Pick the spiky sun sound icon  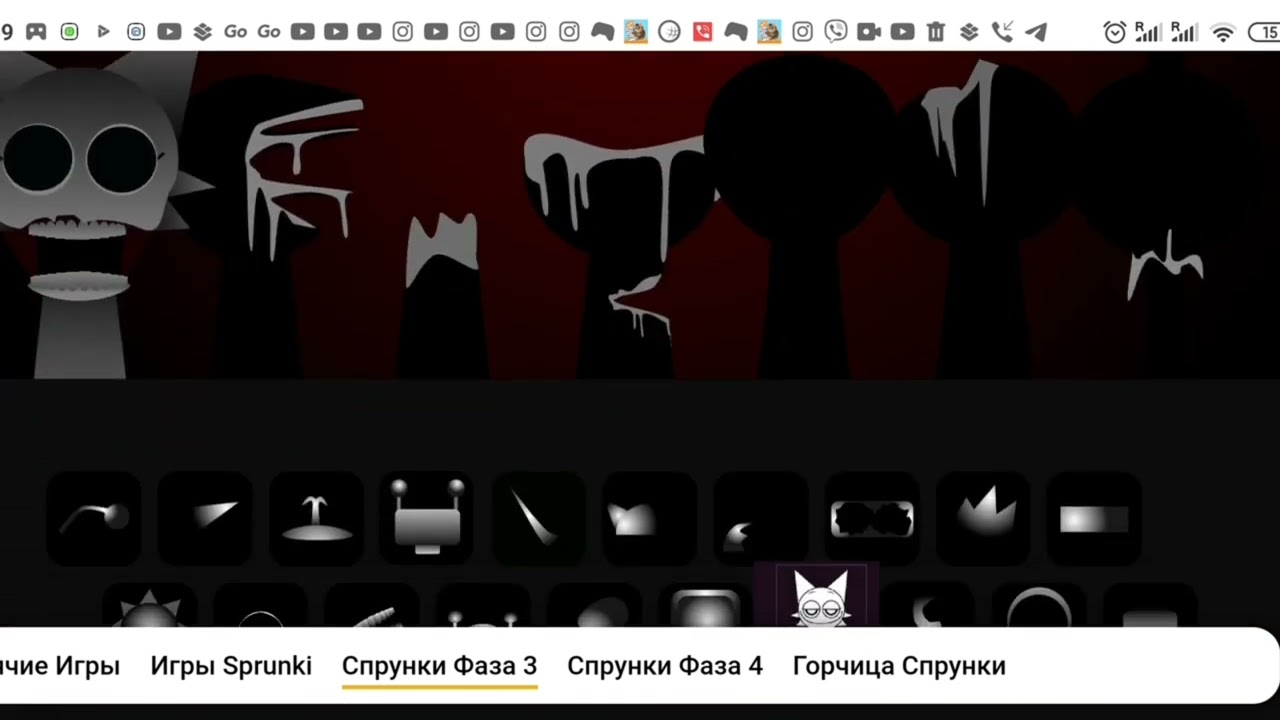click(150, 606)
